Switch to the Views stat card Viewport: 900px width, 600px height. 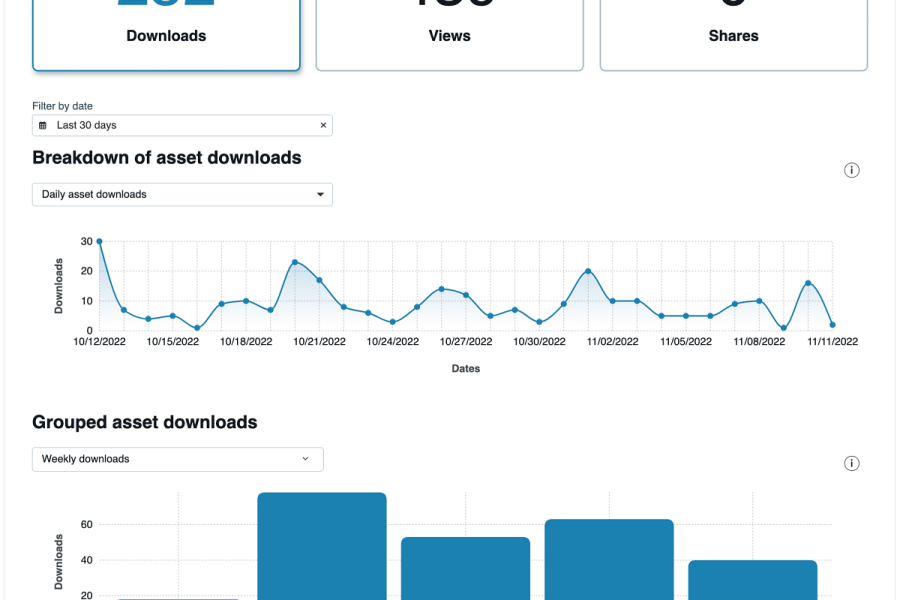(449, 36)
